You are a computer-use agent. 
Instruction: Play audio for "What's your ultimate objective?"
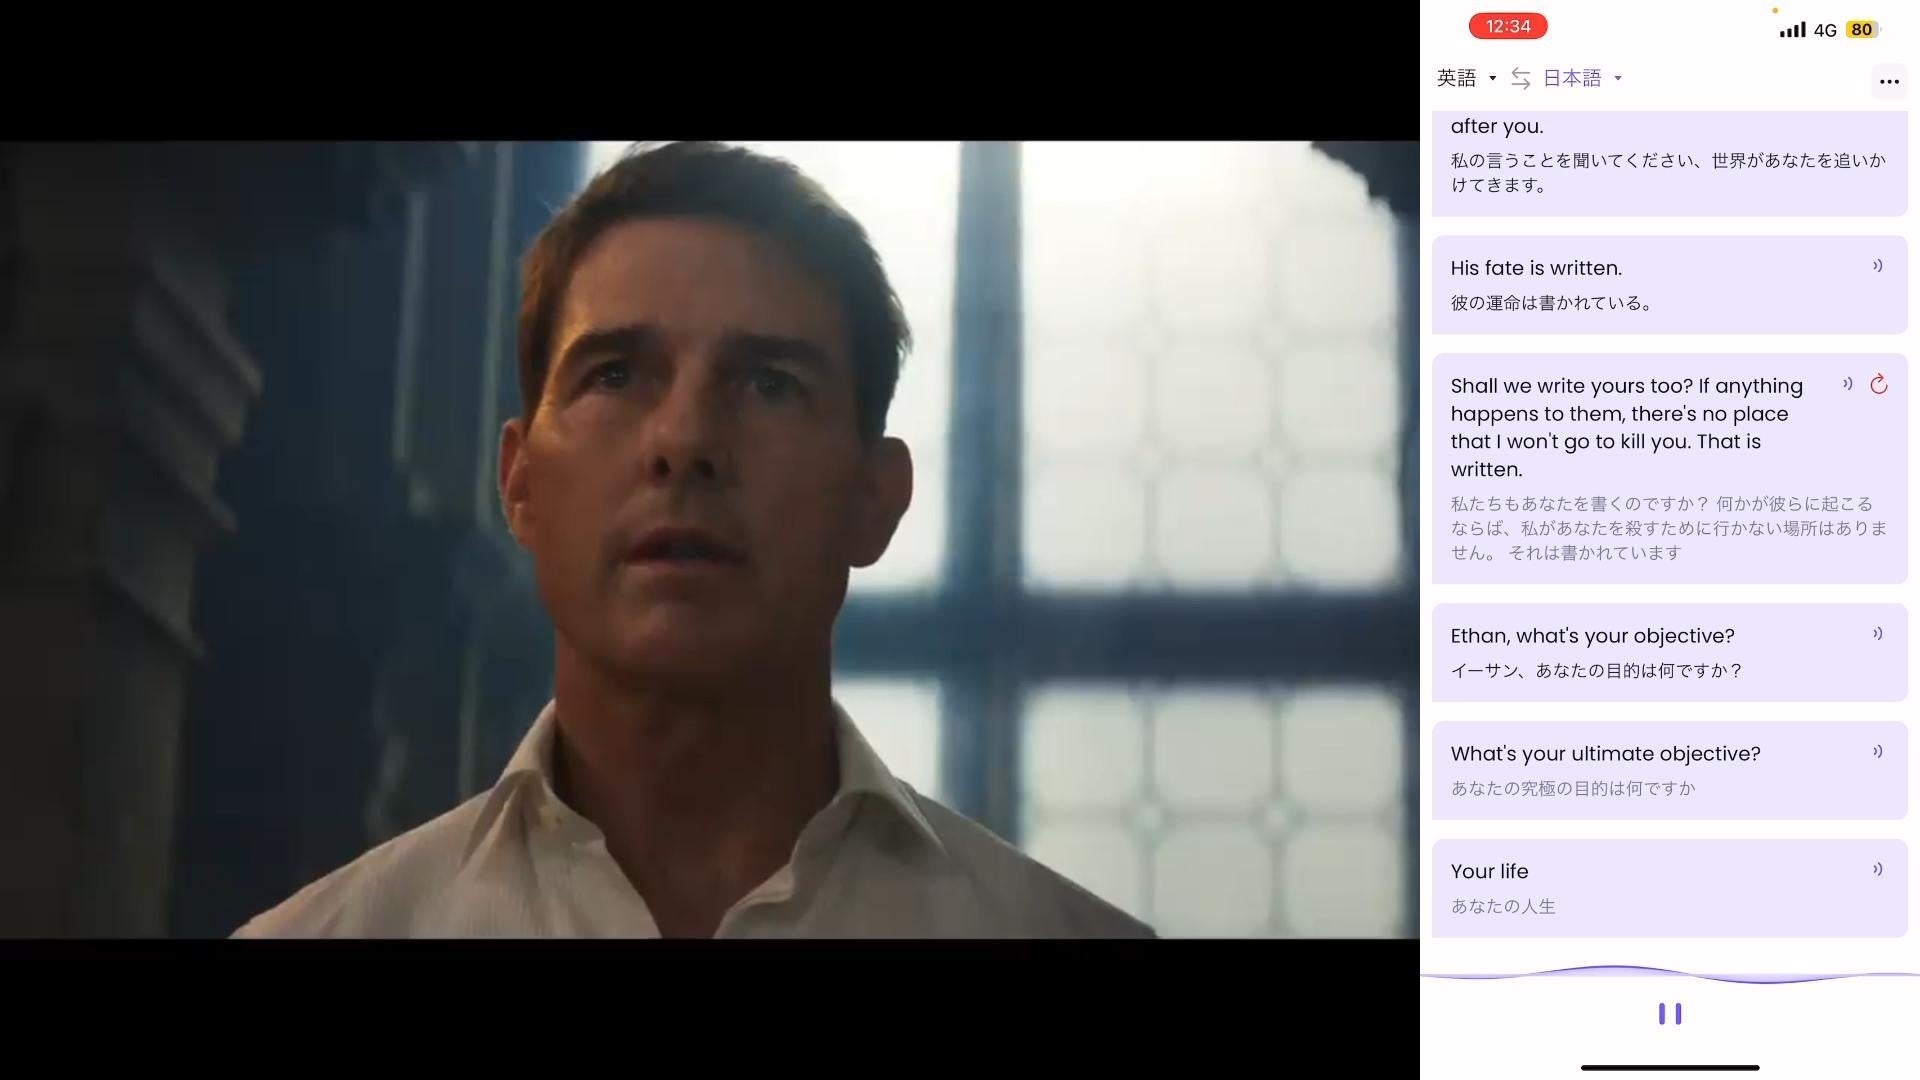tap(1877, 752)
